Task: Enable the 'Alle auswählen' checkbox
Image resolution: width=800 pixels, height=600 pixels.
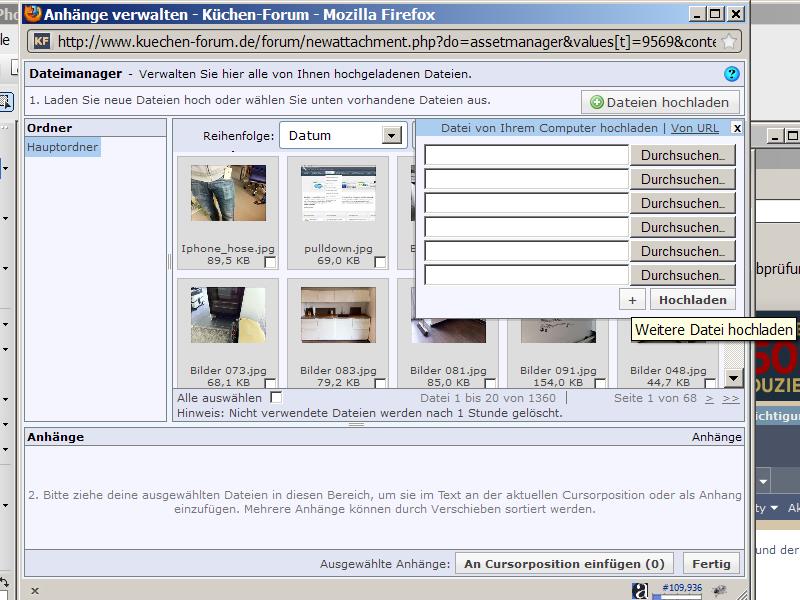Action: click(276, 397)
